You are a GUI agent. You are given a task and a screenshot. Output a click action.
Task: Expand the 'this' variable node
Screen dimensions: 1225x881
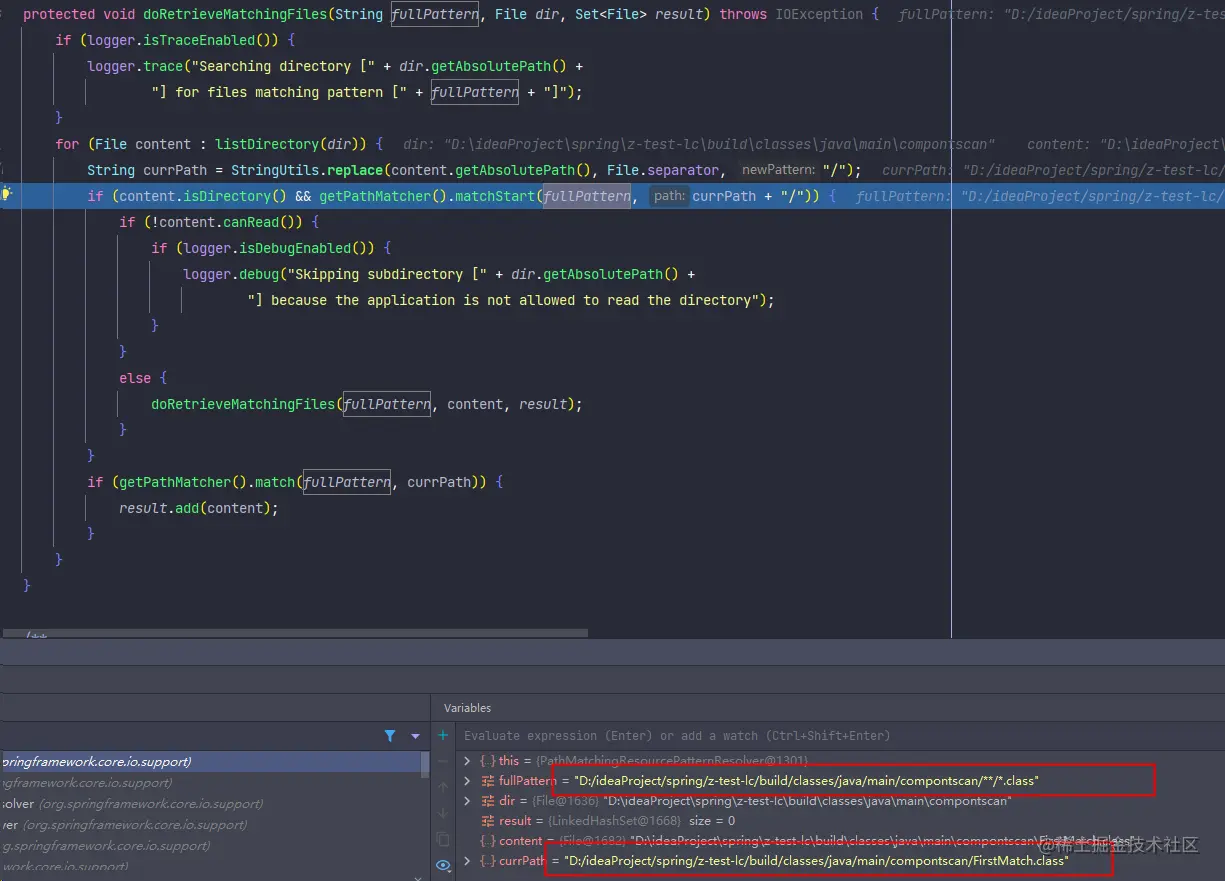click(467, 761)
